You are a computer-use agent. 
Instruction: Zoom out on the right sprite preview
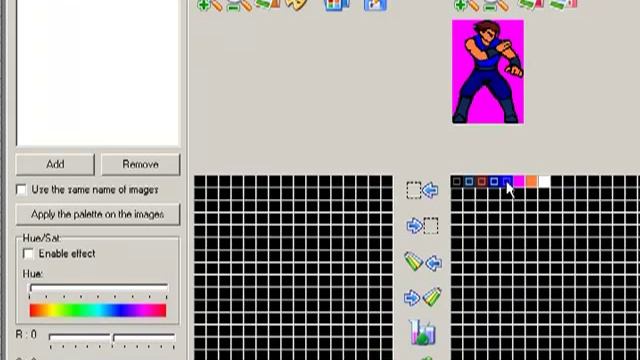click(496, 5)
